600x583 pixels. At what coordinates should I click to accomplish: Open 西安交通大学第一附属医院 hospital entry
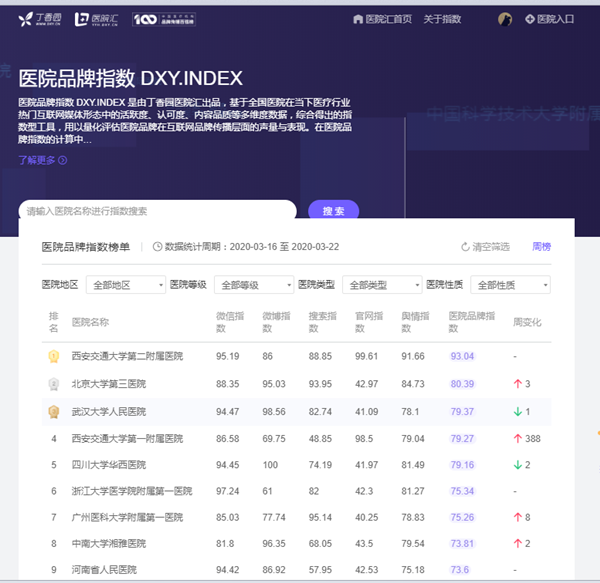point(127,438)
